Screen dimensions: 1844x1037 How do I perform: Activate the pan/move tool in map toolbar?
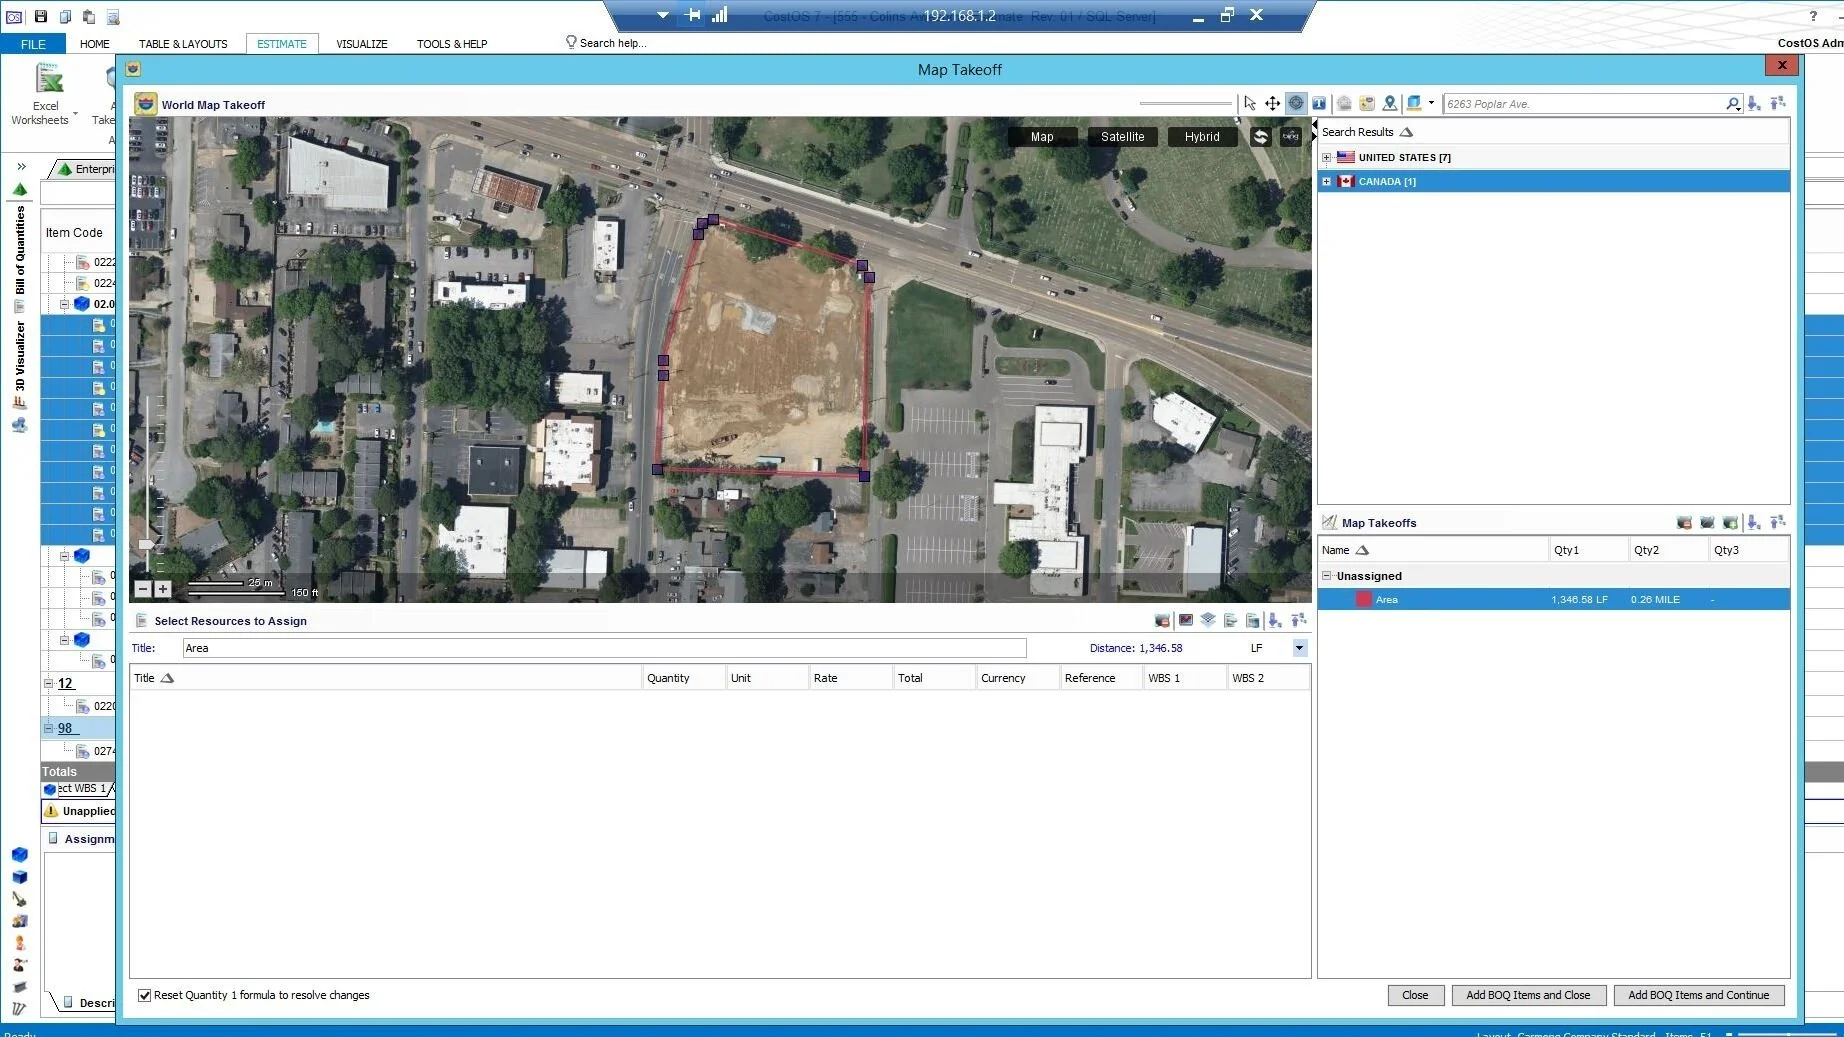pyautogui.click(x=1272, y=103)
